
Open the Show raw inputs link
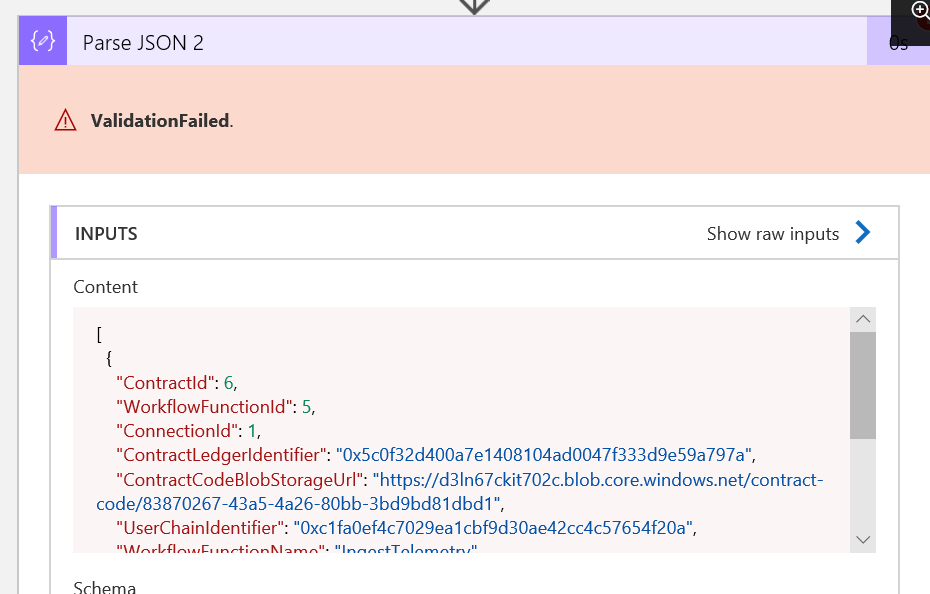[x=772, y=234]
